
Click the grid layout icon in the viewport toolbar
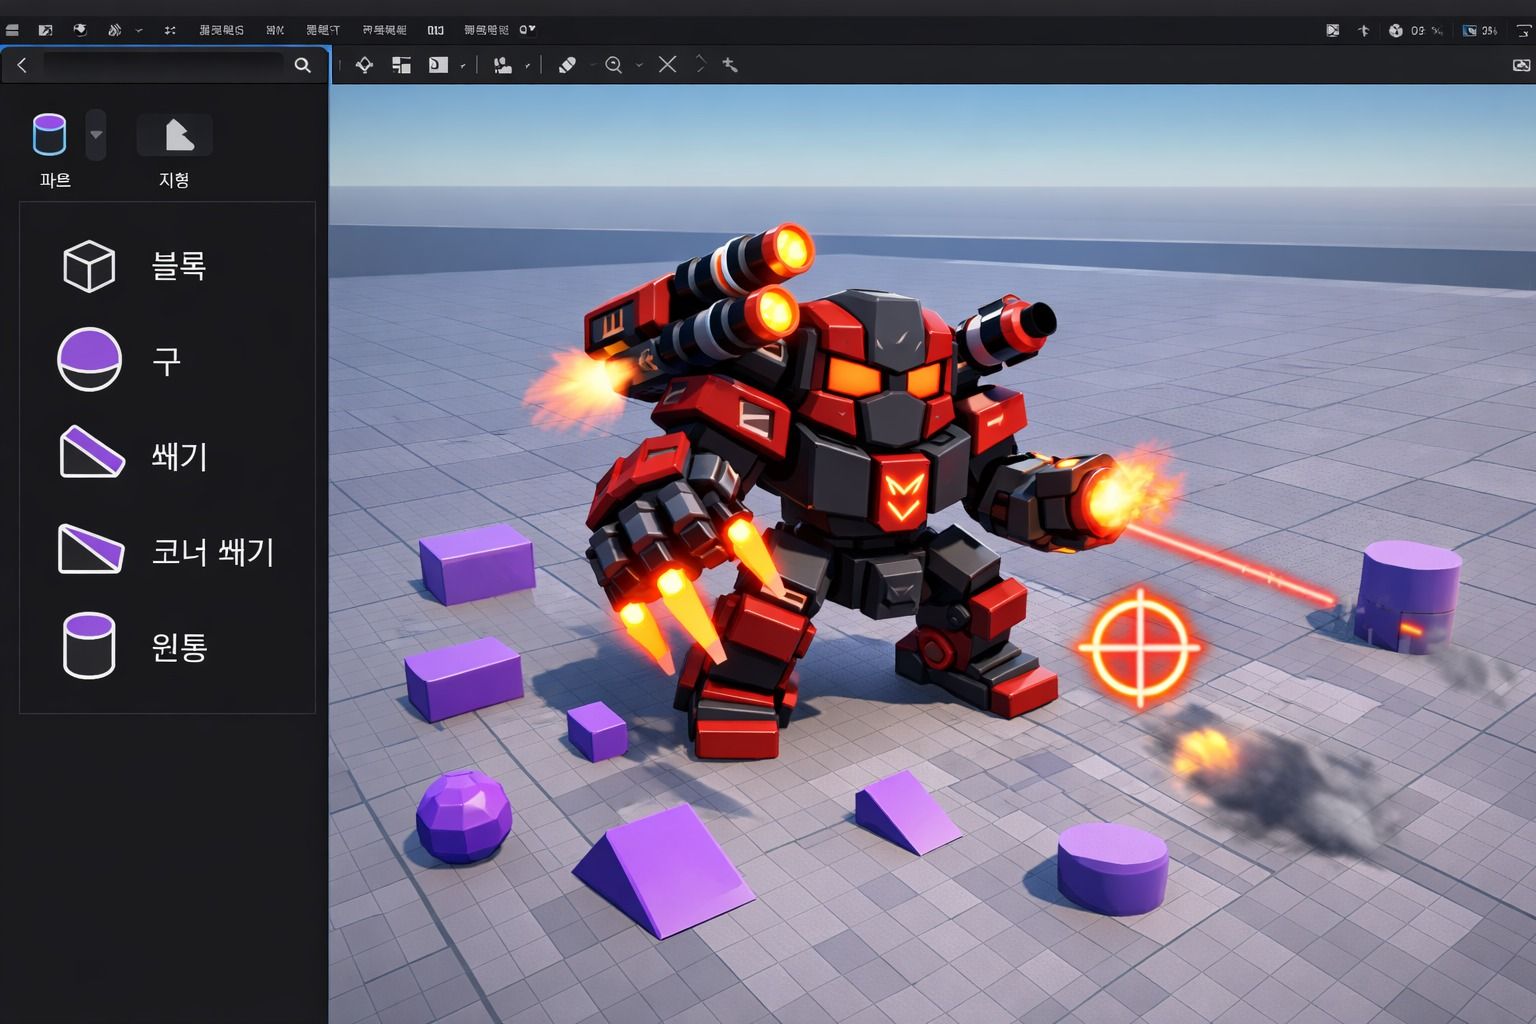click(401, 65)
